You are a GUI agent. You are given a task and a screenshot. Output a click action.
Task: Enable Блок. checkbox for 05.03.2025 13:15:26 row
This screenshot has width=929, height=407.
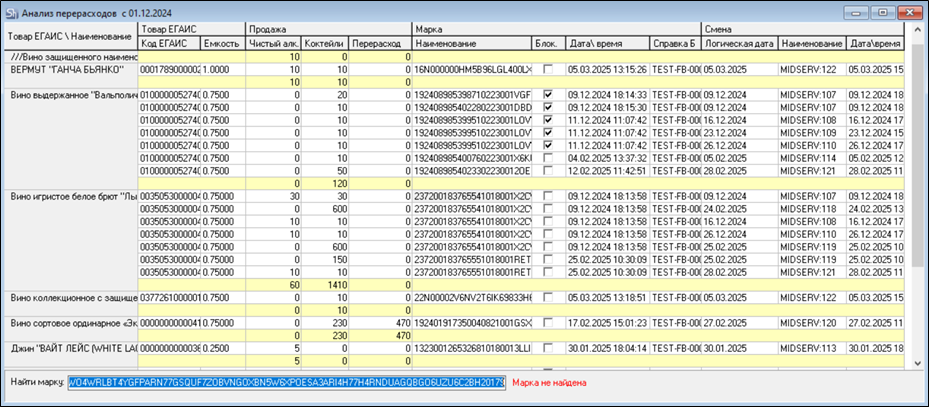click(548, 70)
